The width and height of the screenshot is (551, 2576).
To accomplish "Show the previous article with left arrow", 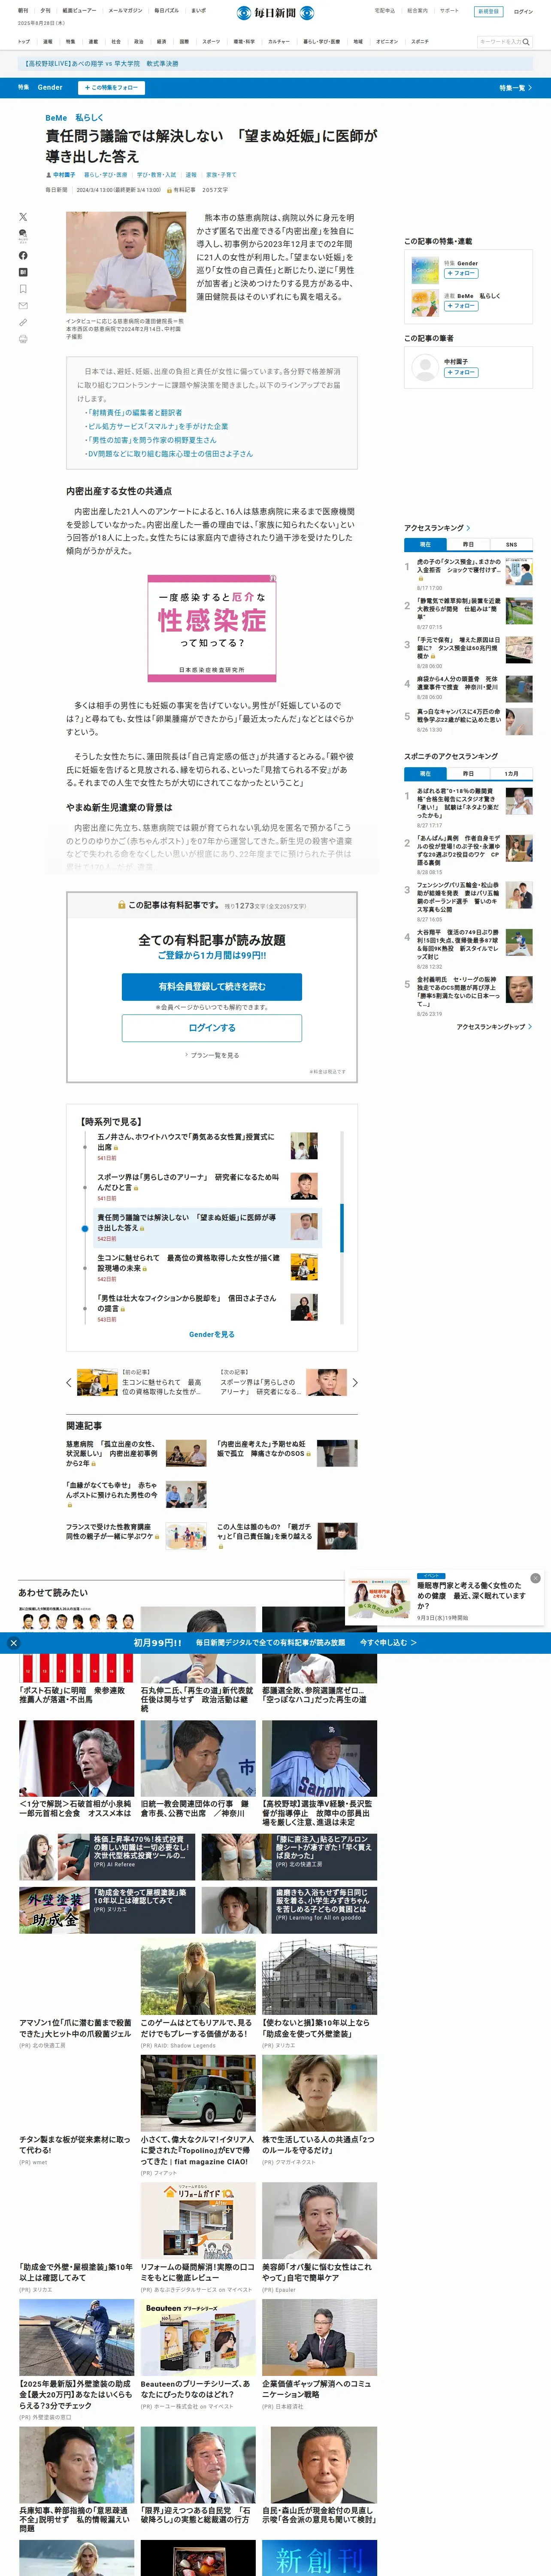I will (69, 1383).
